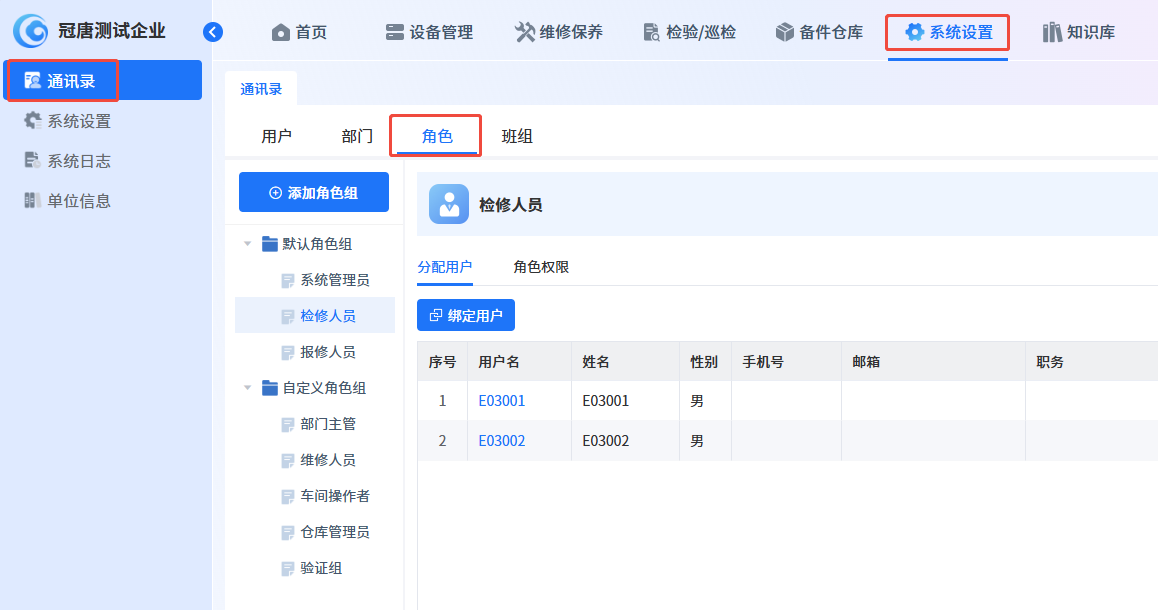1158x610 pixels.
Task: Click the 备件仓库 box icon
Action: coord(785,32)
